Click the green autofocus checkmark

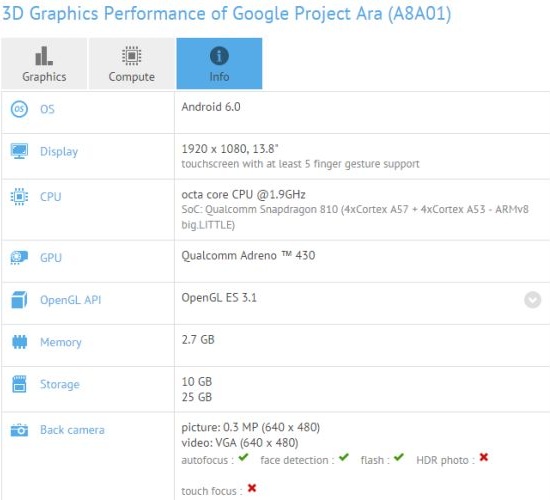pos(243,457)
